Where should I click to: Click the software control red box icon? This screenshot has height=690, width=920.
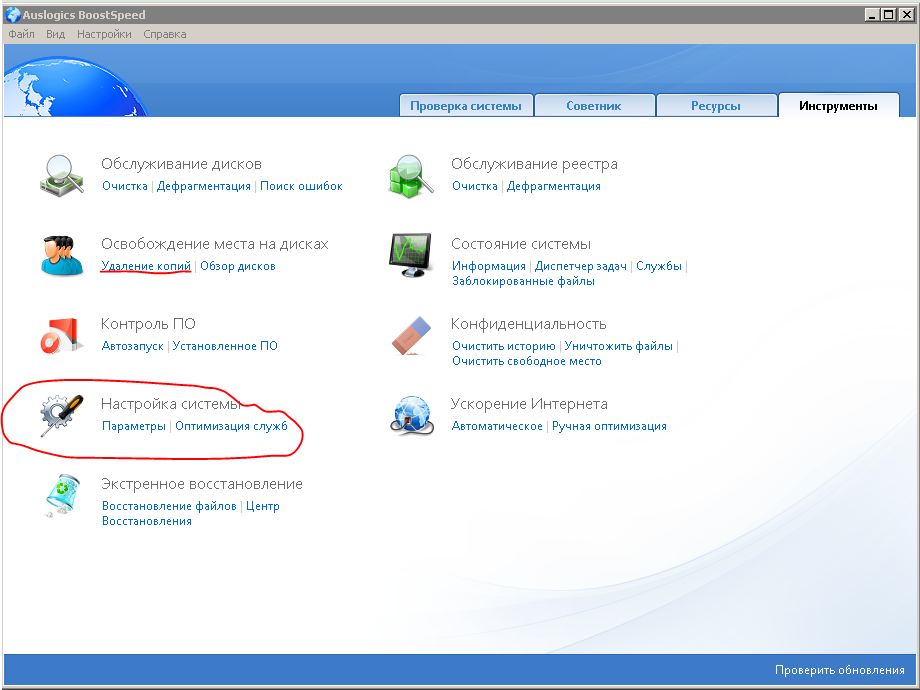[x=61, y=335]
